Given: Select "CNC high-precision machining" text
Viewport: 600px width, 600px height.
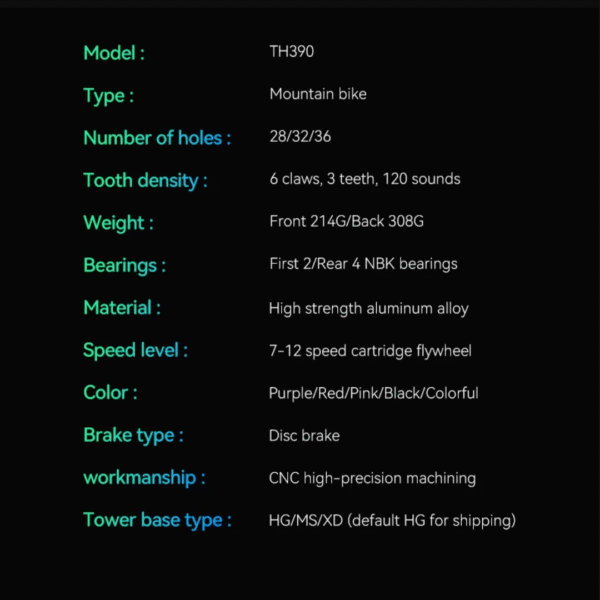Looking at the screenshot, I should coord(372,478).
